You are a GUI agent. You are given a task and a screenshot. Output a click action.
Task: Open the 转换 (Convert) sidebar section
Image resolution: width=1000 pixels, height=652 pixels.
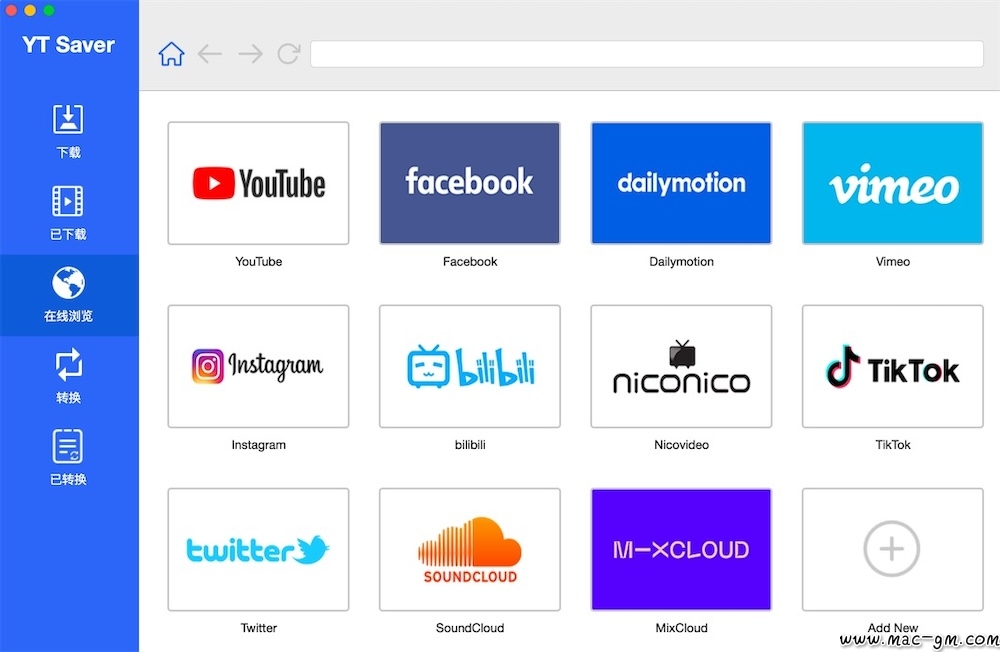(68, 376)
